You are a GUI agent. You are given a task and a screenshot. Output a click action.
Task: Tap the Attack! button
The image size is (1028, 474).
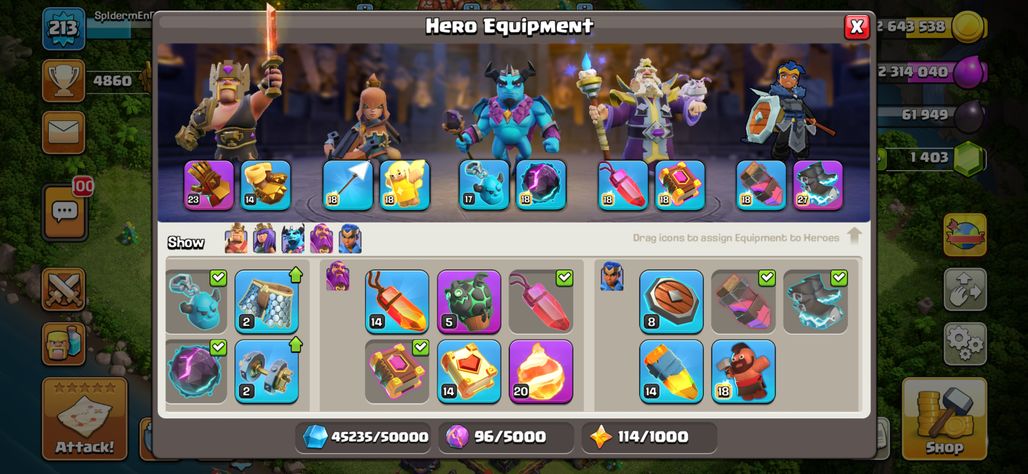[85, 418]
